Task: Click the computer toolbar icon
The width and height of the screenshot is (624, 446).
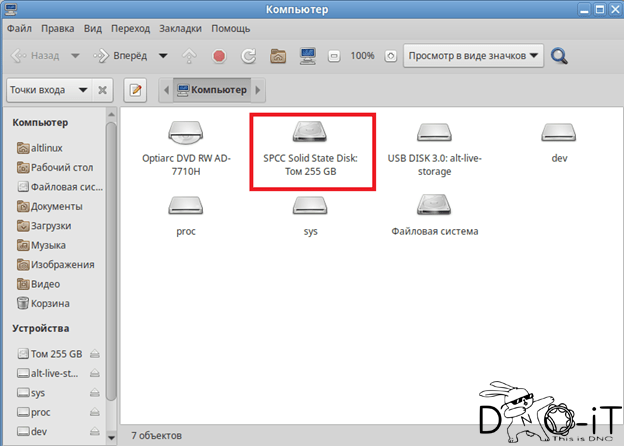Action: [308, 56]
